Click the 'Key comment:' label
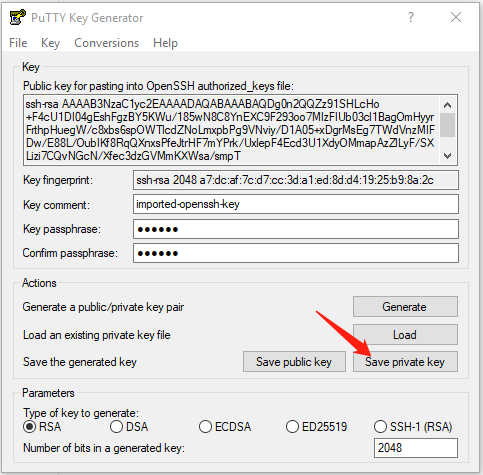Viewport: 483px width, 475px height. click(x=56, y=205)
